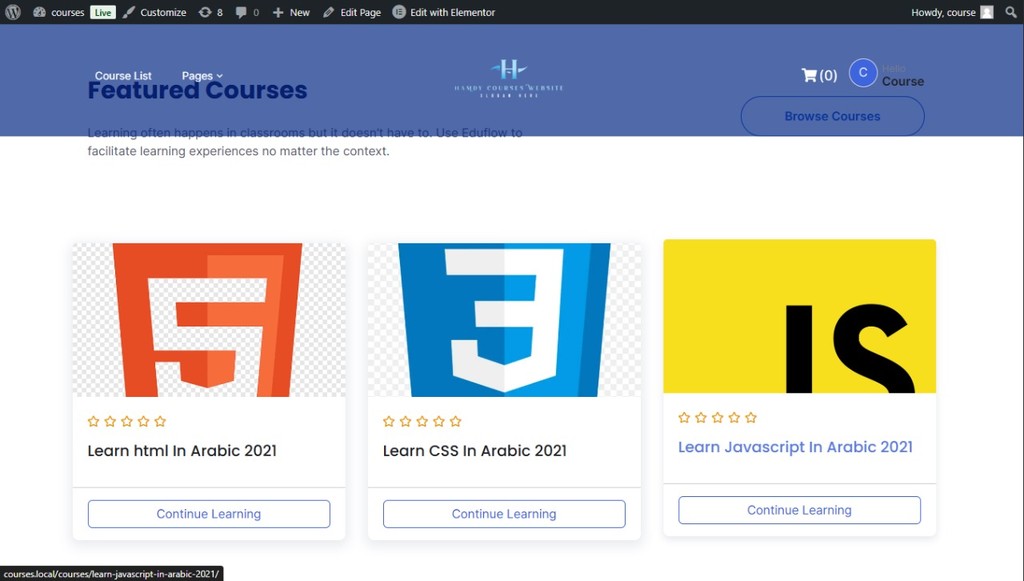Click first rating star of Javascript course

[684, 417]
